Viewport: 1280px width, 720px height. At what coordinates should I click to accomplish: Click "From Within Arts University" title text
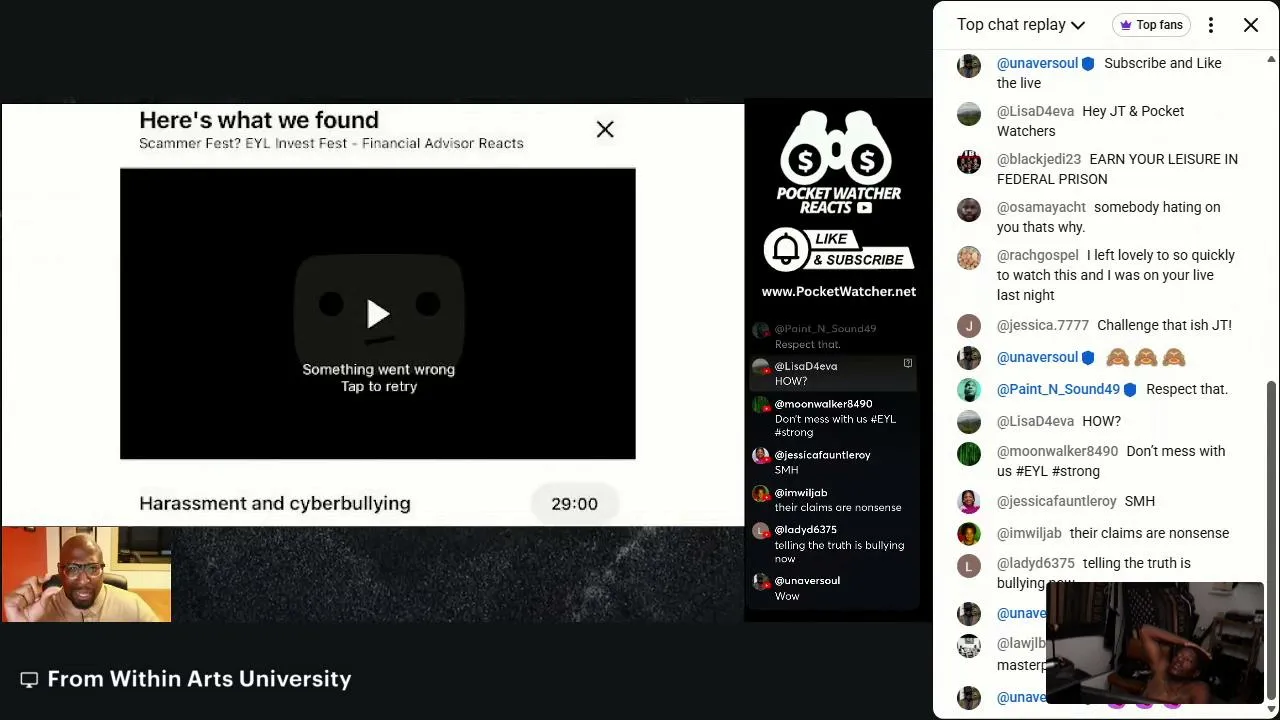coord(199,679)
